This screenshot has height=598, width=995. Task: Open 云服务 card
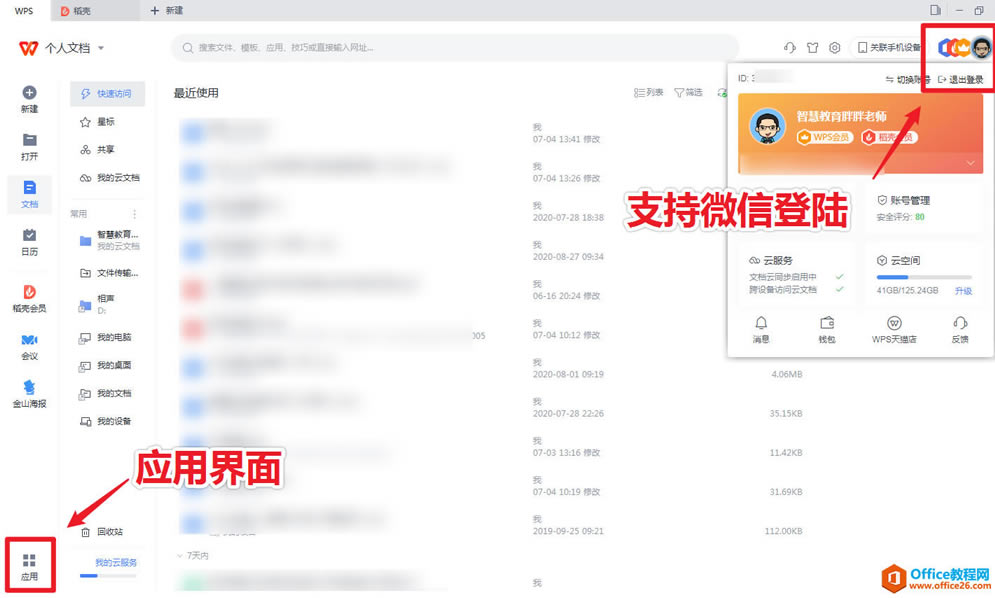click(x=796, y=274)
